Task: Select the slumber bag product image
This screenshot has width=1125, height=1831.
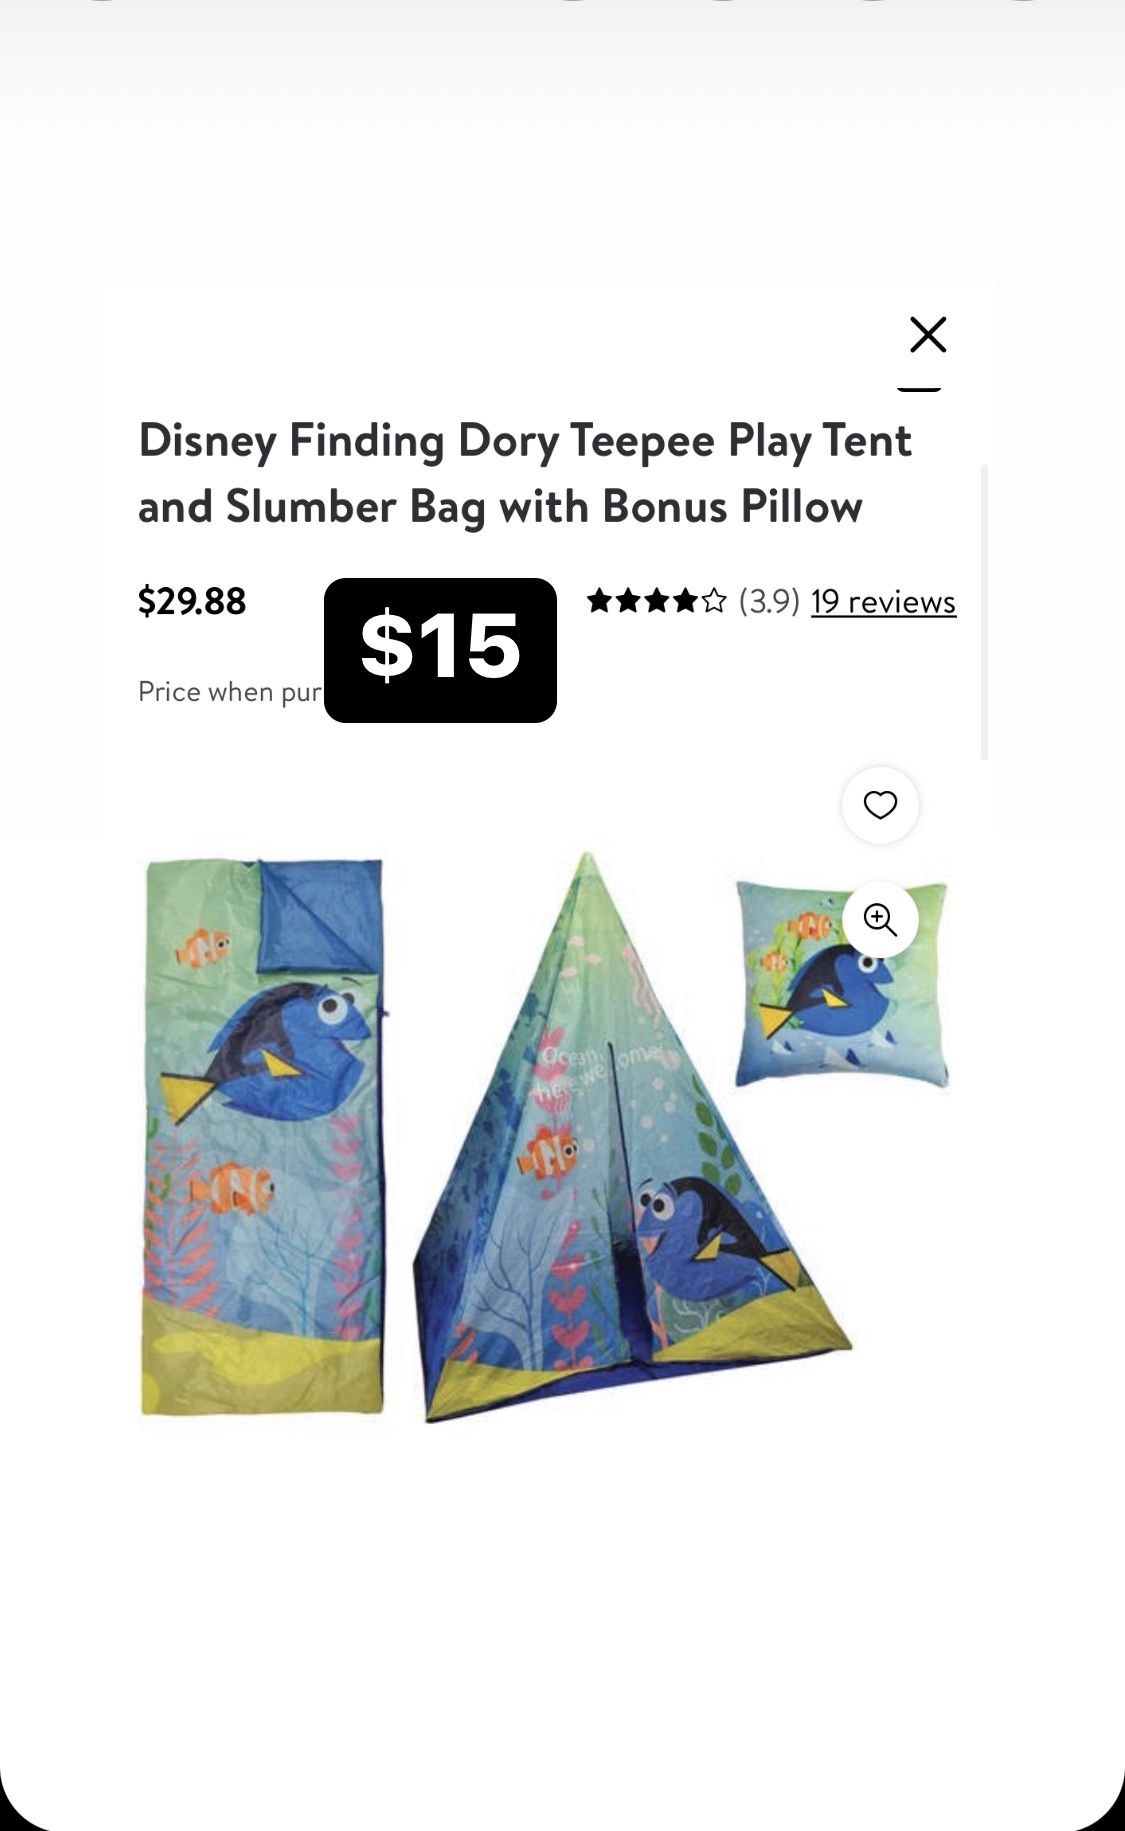Action: (x=264, y=1136)
